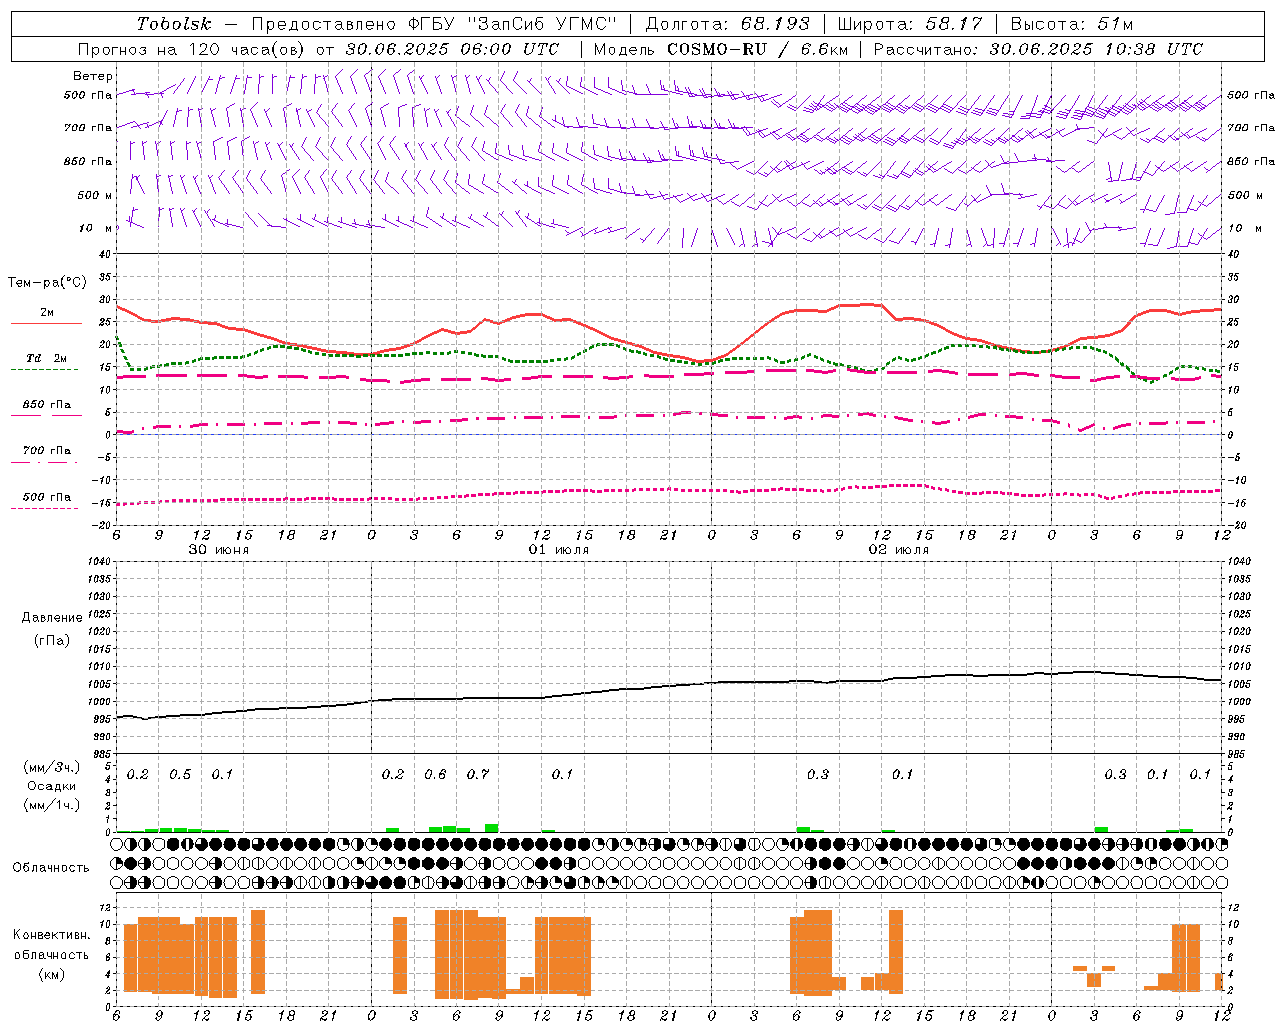The height and width of the screenshot is (1024, 1280).
Task: Select the forecast start time 30.06.2025 06:00 UTC
Action: click(x=452, y=49)
